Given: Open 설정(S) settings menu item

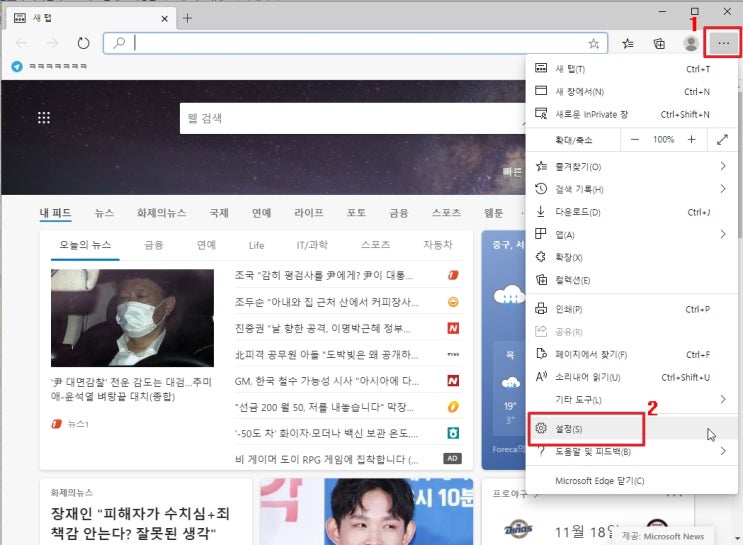Looking at the screenshot, I should (631, 429).
